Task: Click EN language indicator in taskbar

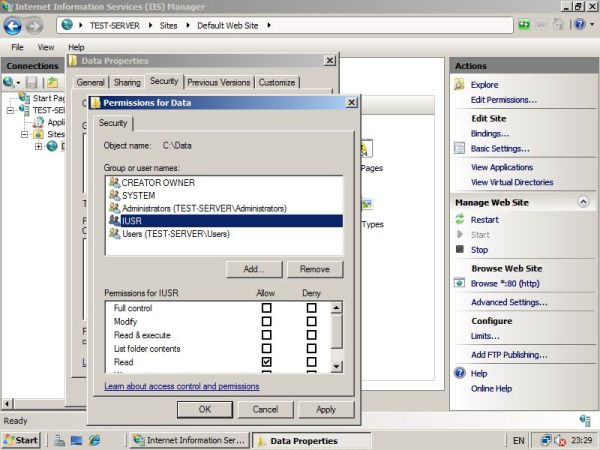Action: [518, 440]
